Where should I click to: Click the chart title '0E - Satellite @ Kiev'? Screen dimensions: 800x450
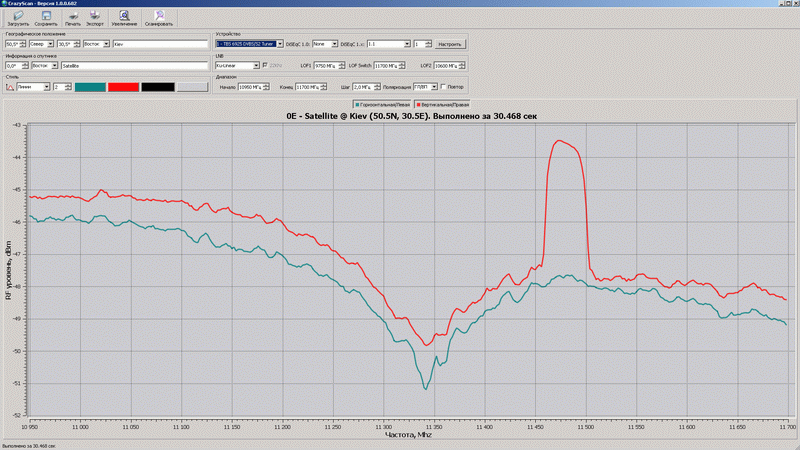[x=411, y=116]
